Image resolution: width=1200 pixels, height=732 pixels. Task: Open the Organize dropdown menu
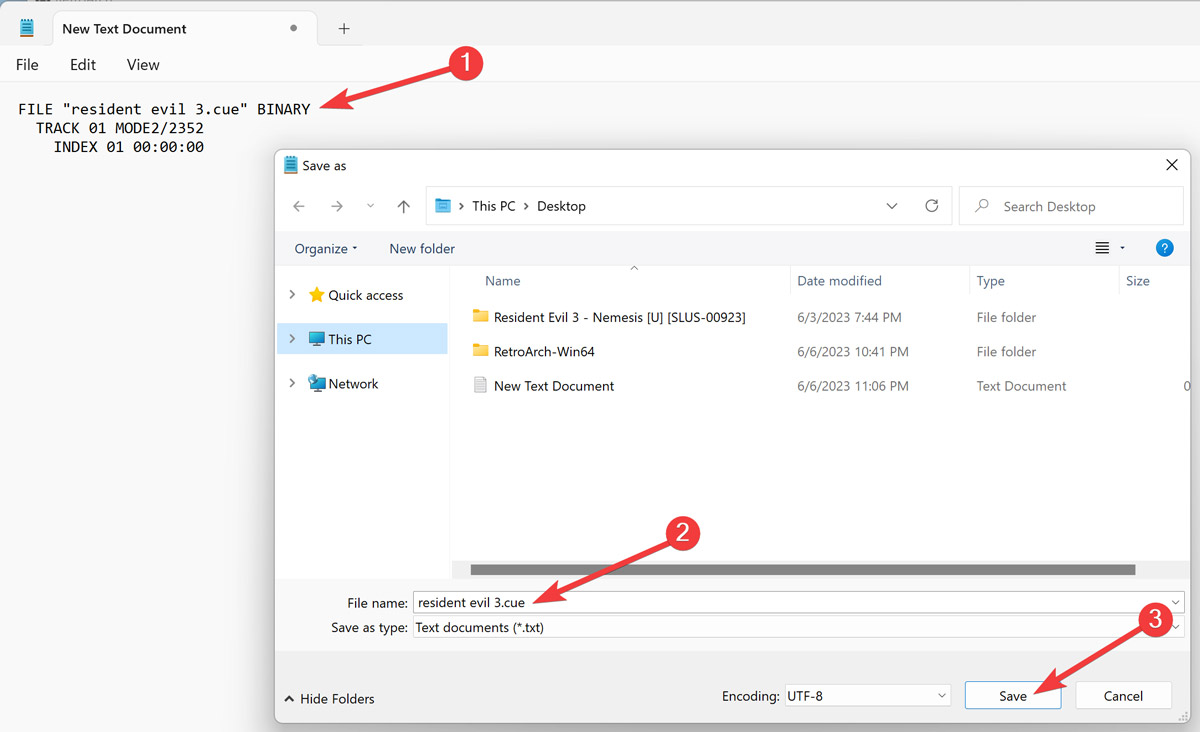325,249
